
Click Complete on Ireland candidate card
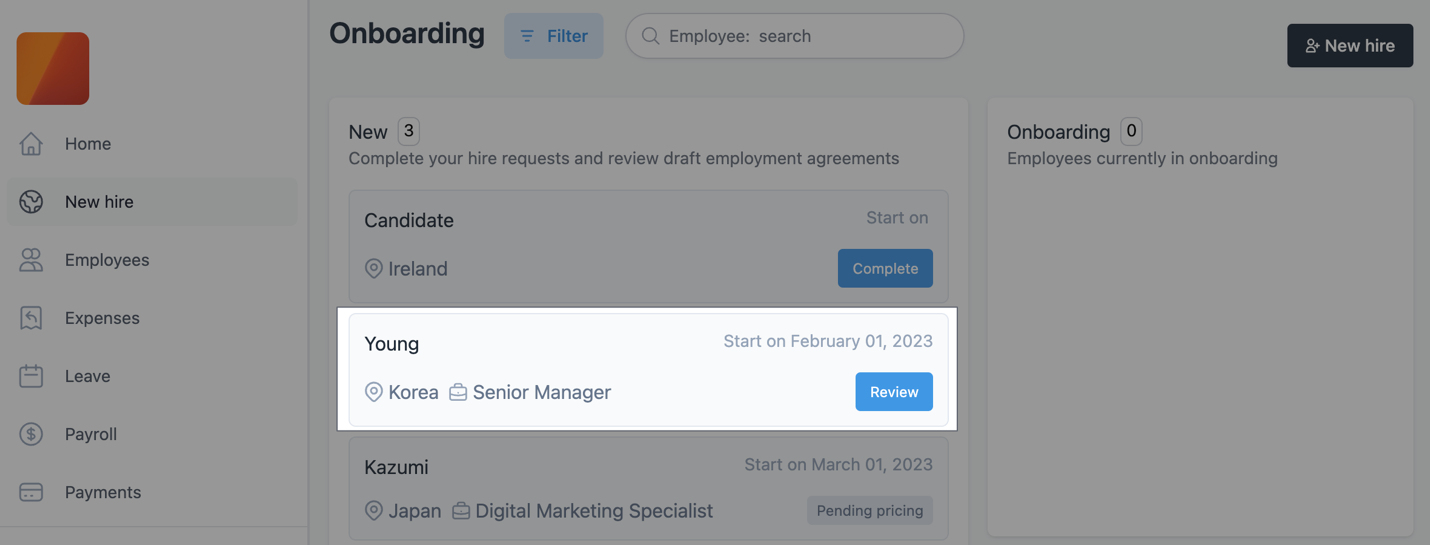[885, 268]
